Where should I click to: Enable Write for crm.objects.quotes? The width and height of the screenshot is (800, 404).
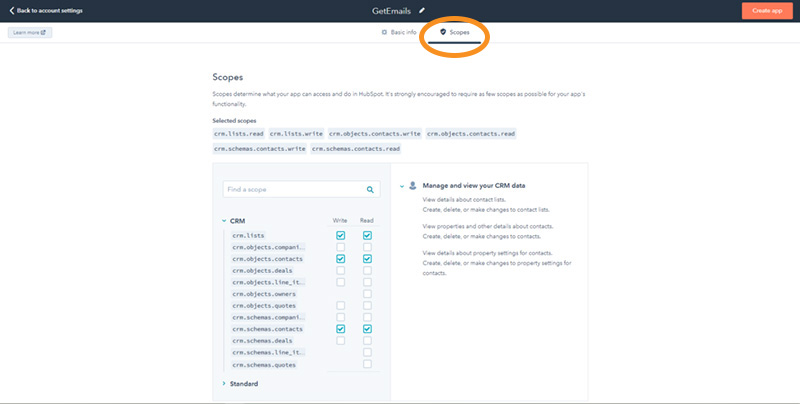[x=340, y=306]
